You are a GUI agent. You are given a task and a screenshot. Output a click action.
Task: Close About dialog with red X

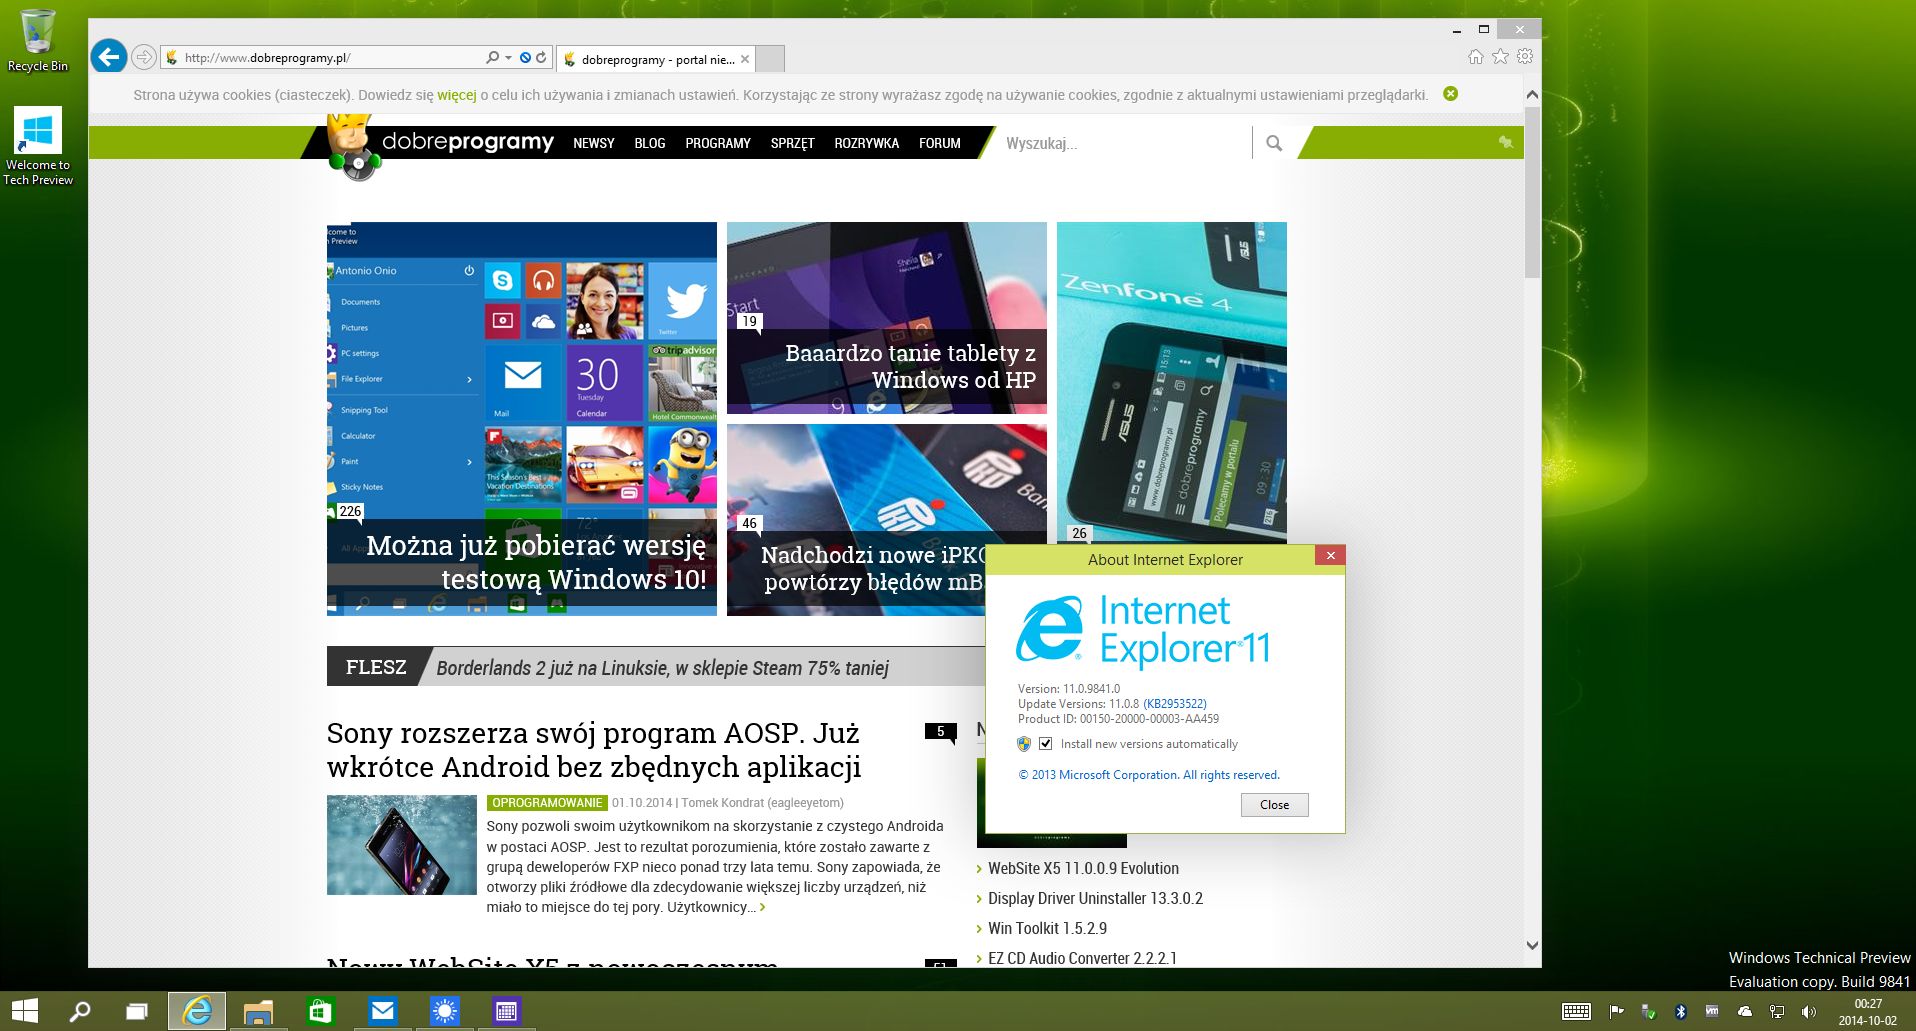pyautogui.click(x=1330, y=555)
